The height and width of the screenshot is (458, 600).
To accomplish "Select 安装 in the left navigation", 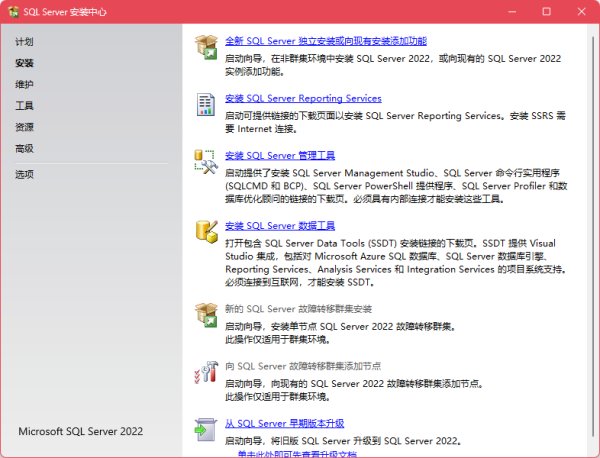I will (24, 63).
